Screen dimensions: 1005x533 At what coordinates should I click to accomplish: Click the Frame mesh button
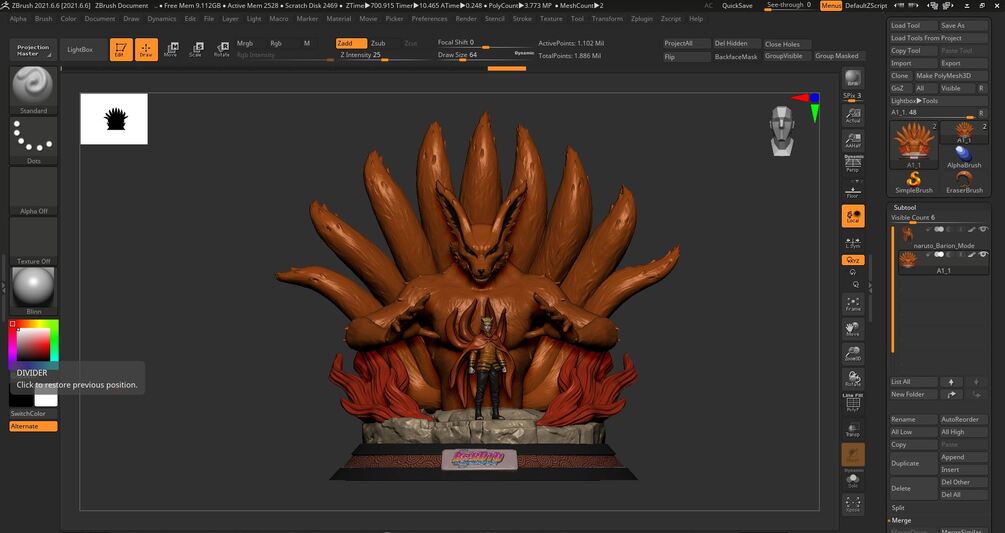point(852,304)
